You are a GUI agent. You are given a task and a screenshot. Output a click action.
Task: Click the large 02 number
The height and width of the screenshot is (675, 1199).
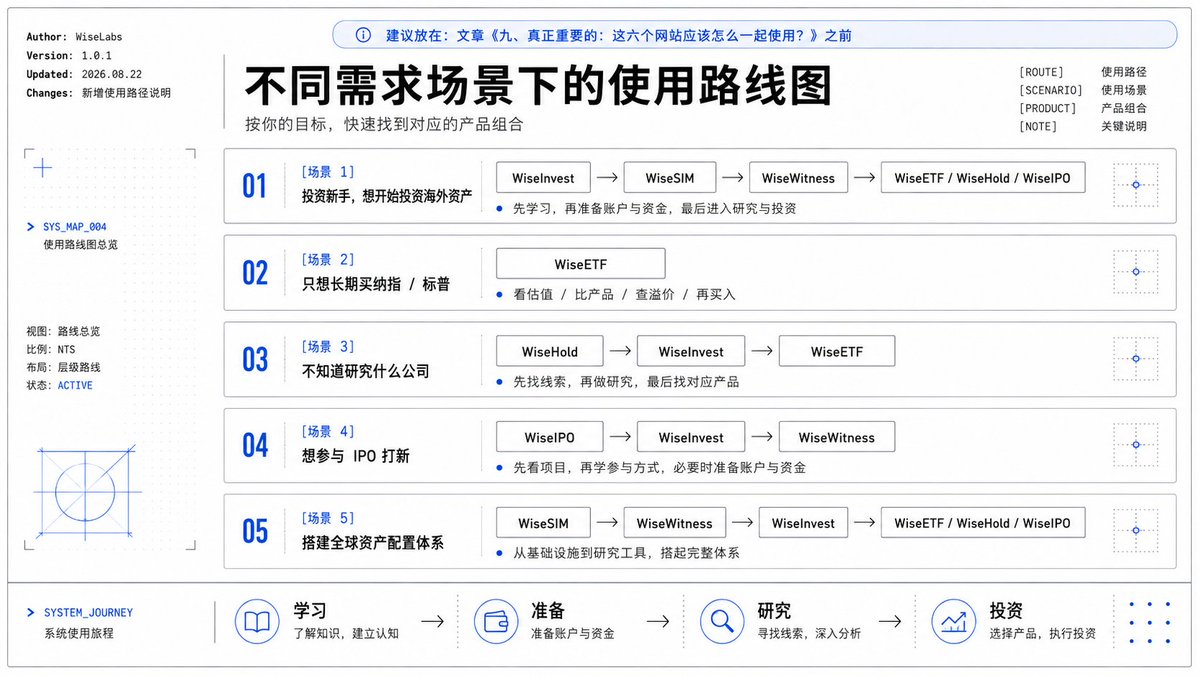coord(255,272)
